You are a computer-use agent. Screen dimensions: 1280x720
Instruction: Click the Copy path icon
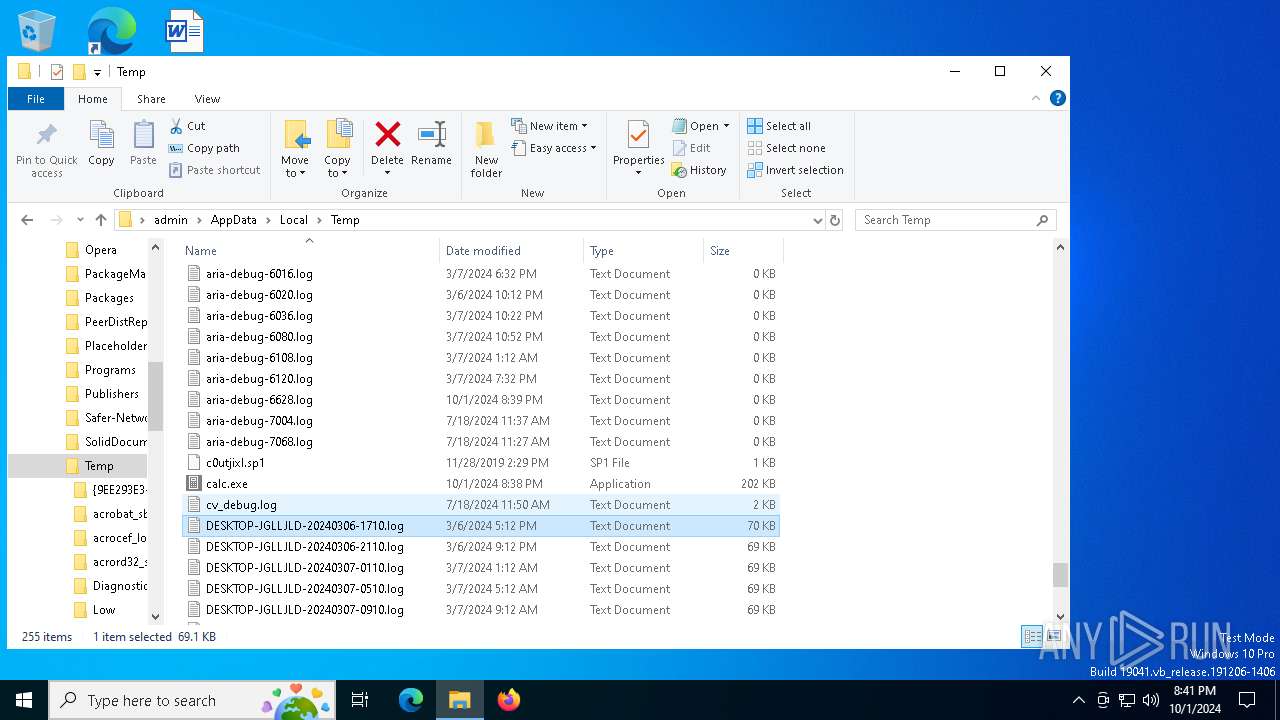coord(176,148)
